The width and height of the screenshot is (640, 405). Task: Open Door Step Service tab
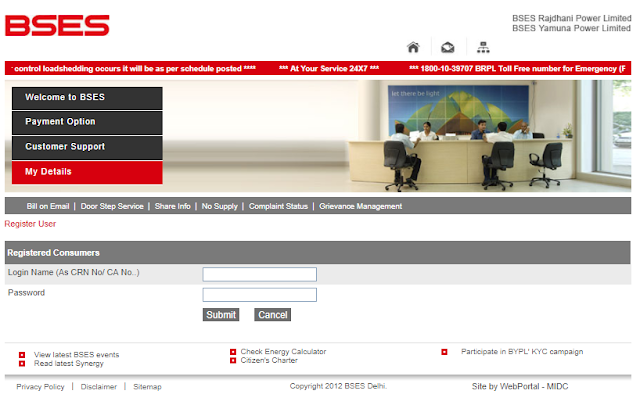(x=112, y=206)
